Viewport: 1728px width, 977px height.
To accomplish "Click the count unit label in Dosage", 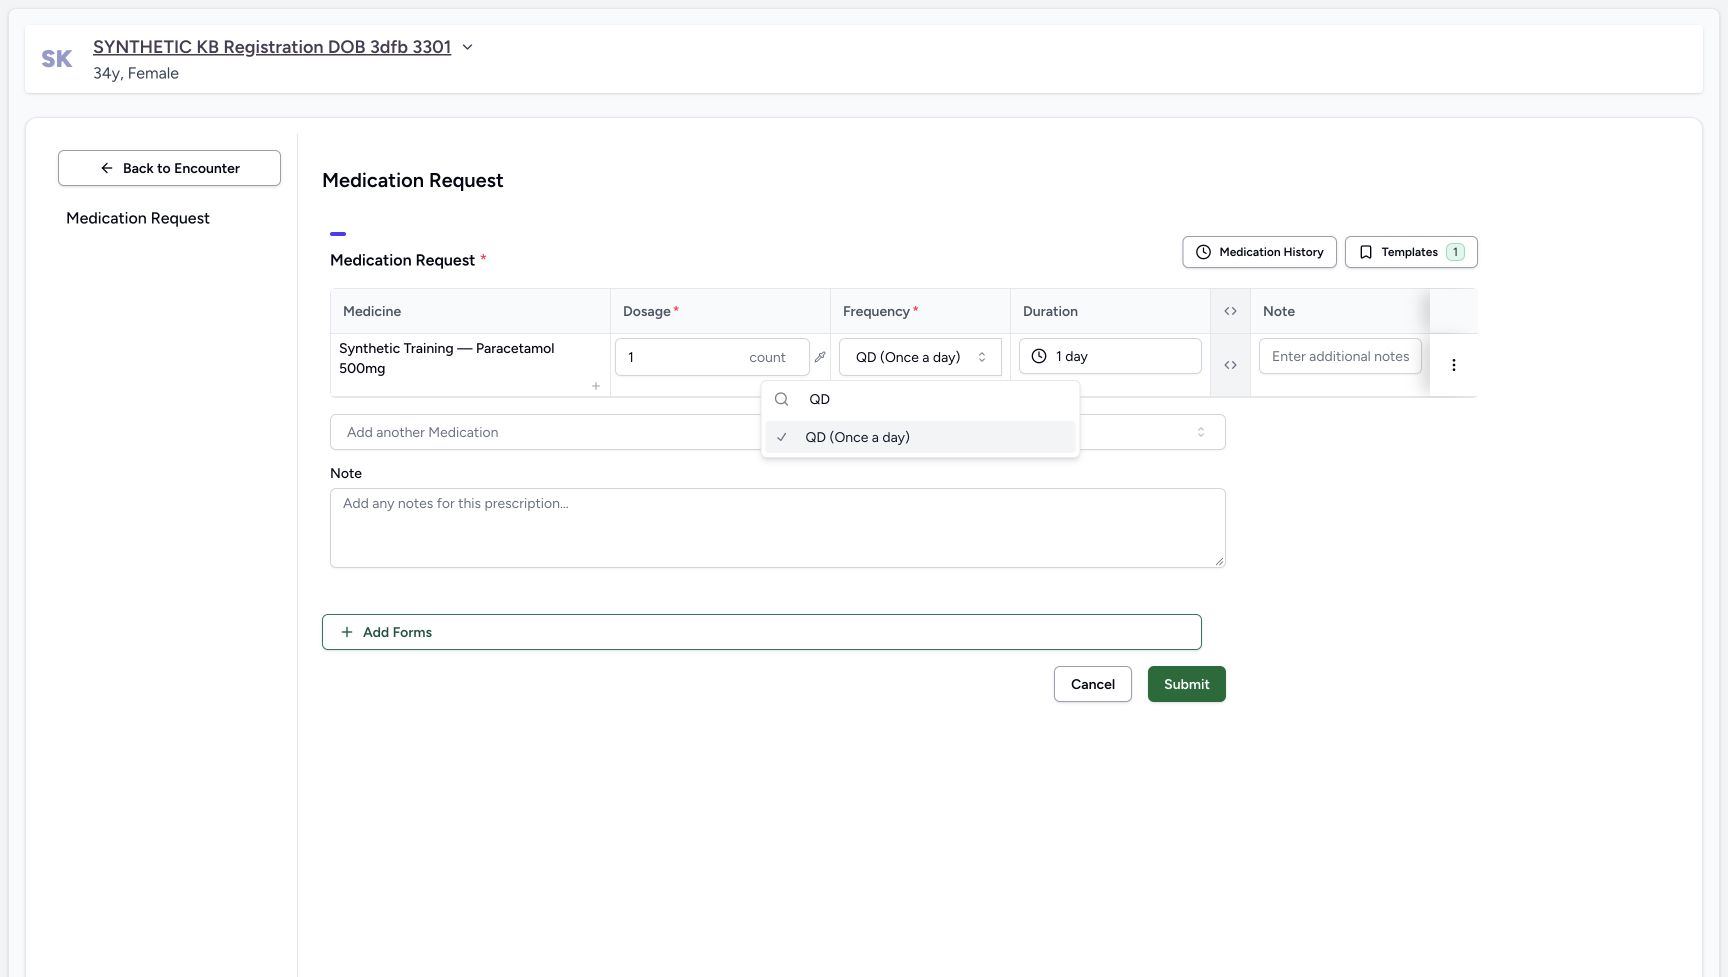I will (x=767, y=357).
